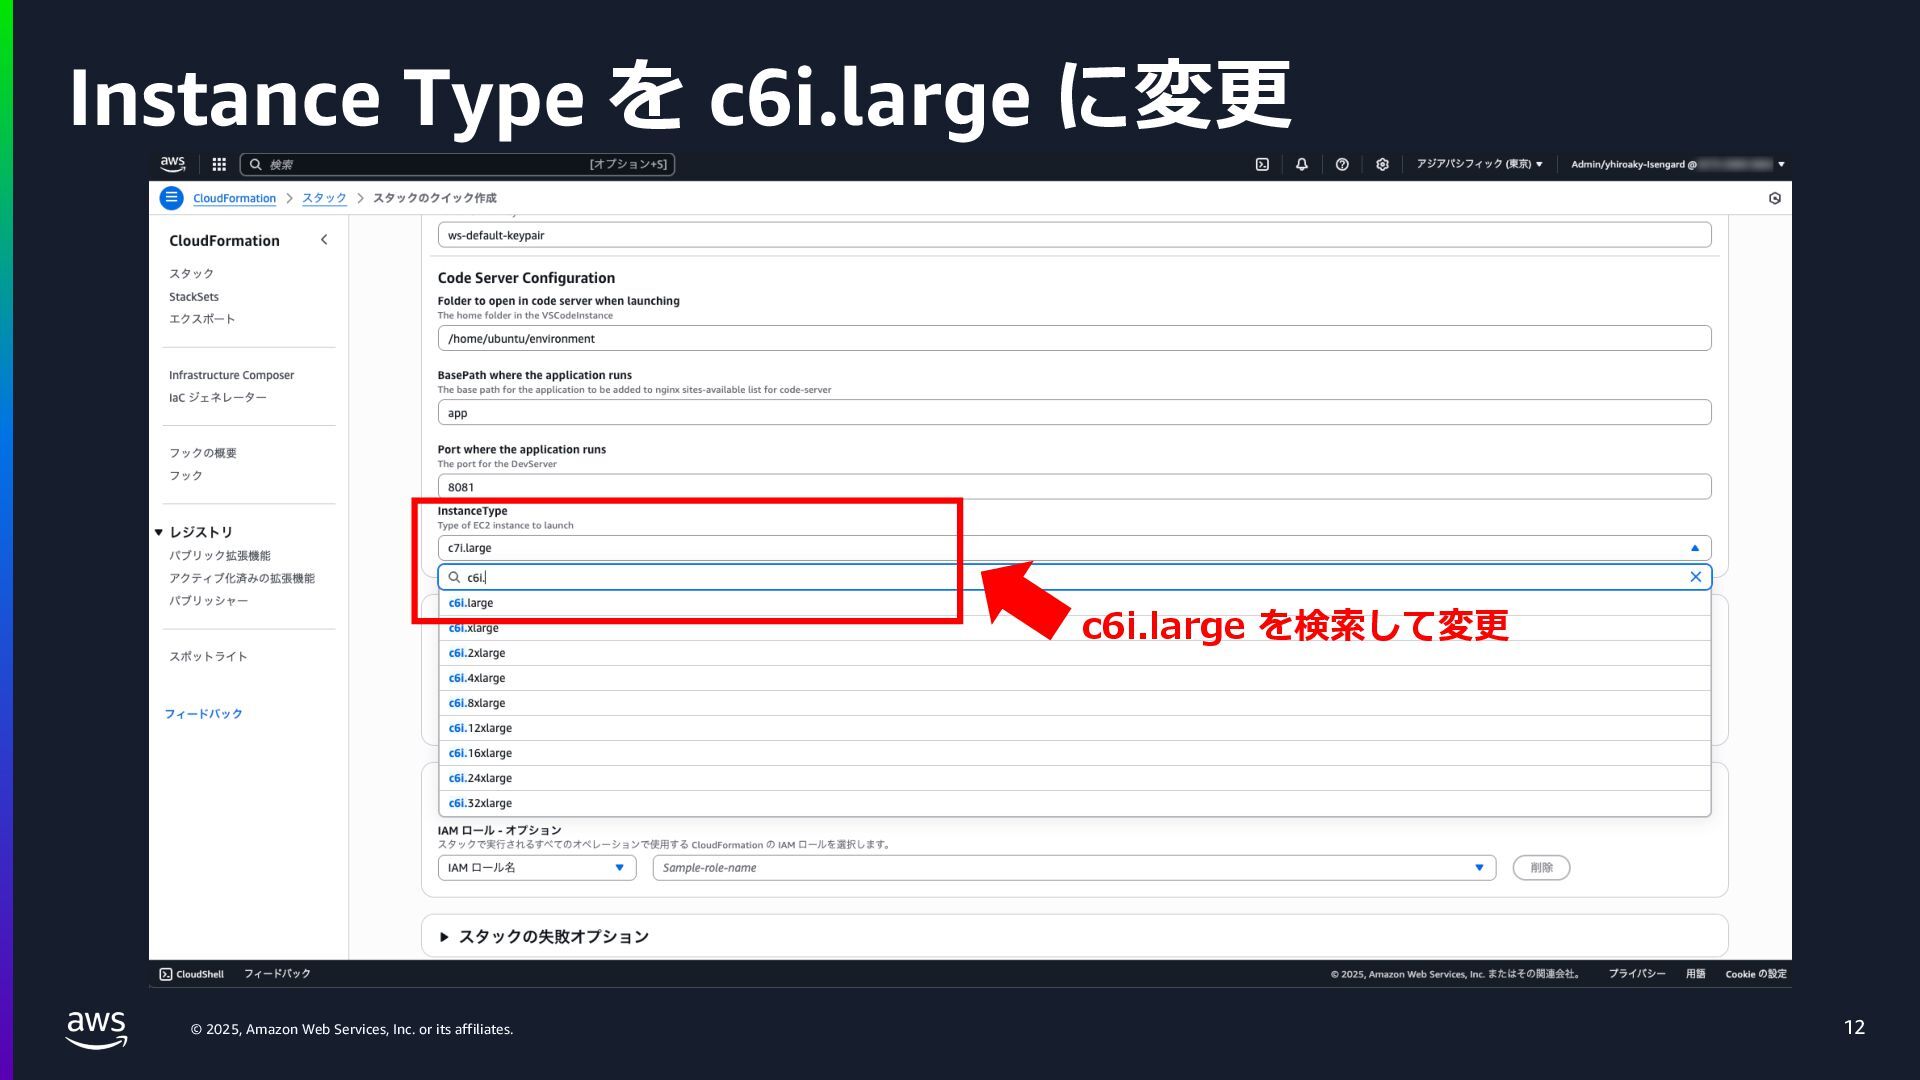Collapse the InstanceType c7i.large dropdown
The image size is (1920, 1080).
(1694, 548)
